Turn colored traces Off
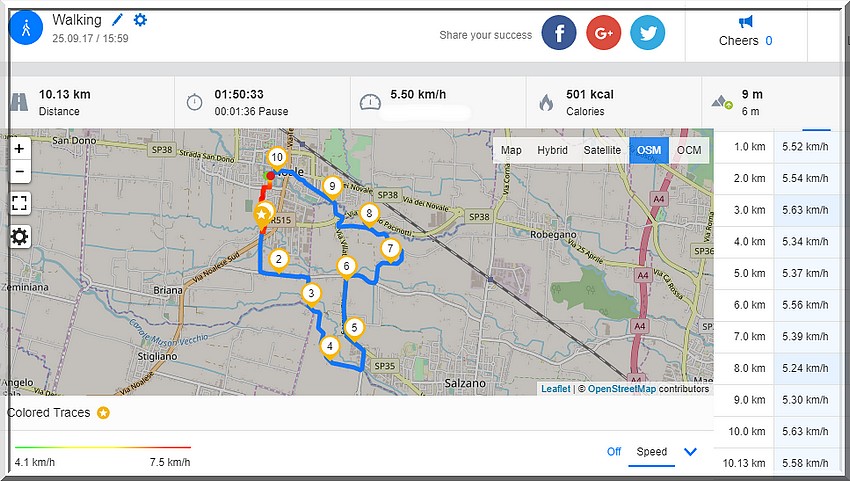The image size is (850, 481). (614, 452)
